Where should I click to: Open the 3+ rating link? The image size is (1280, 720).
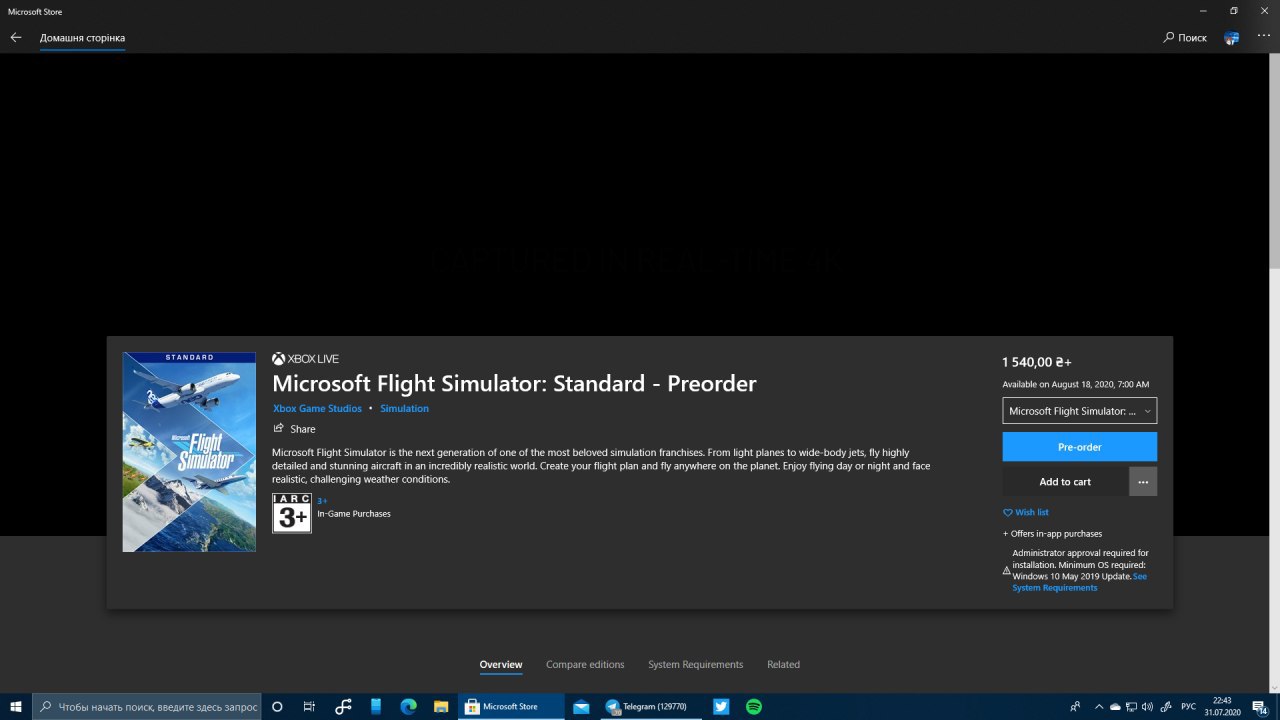(322, 500)
